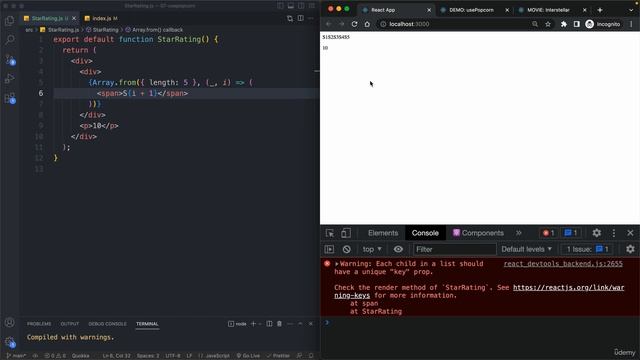Open the PROBLEMS panel tab
Viewport: 640px width, 360px height.
(39, 324)
